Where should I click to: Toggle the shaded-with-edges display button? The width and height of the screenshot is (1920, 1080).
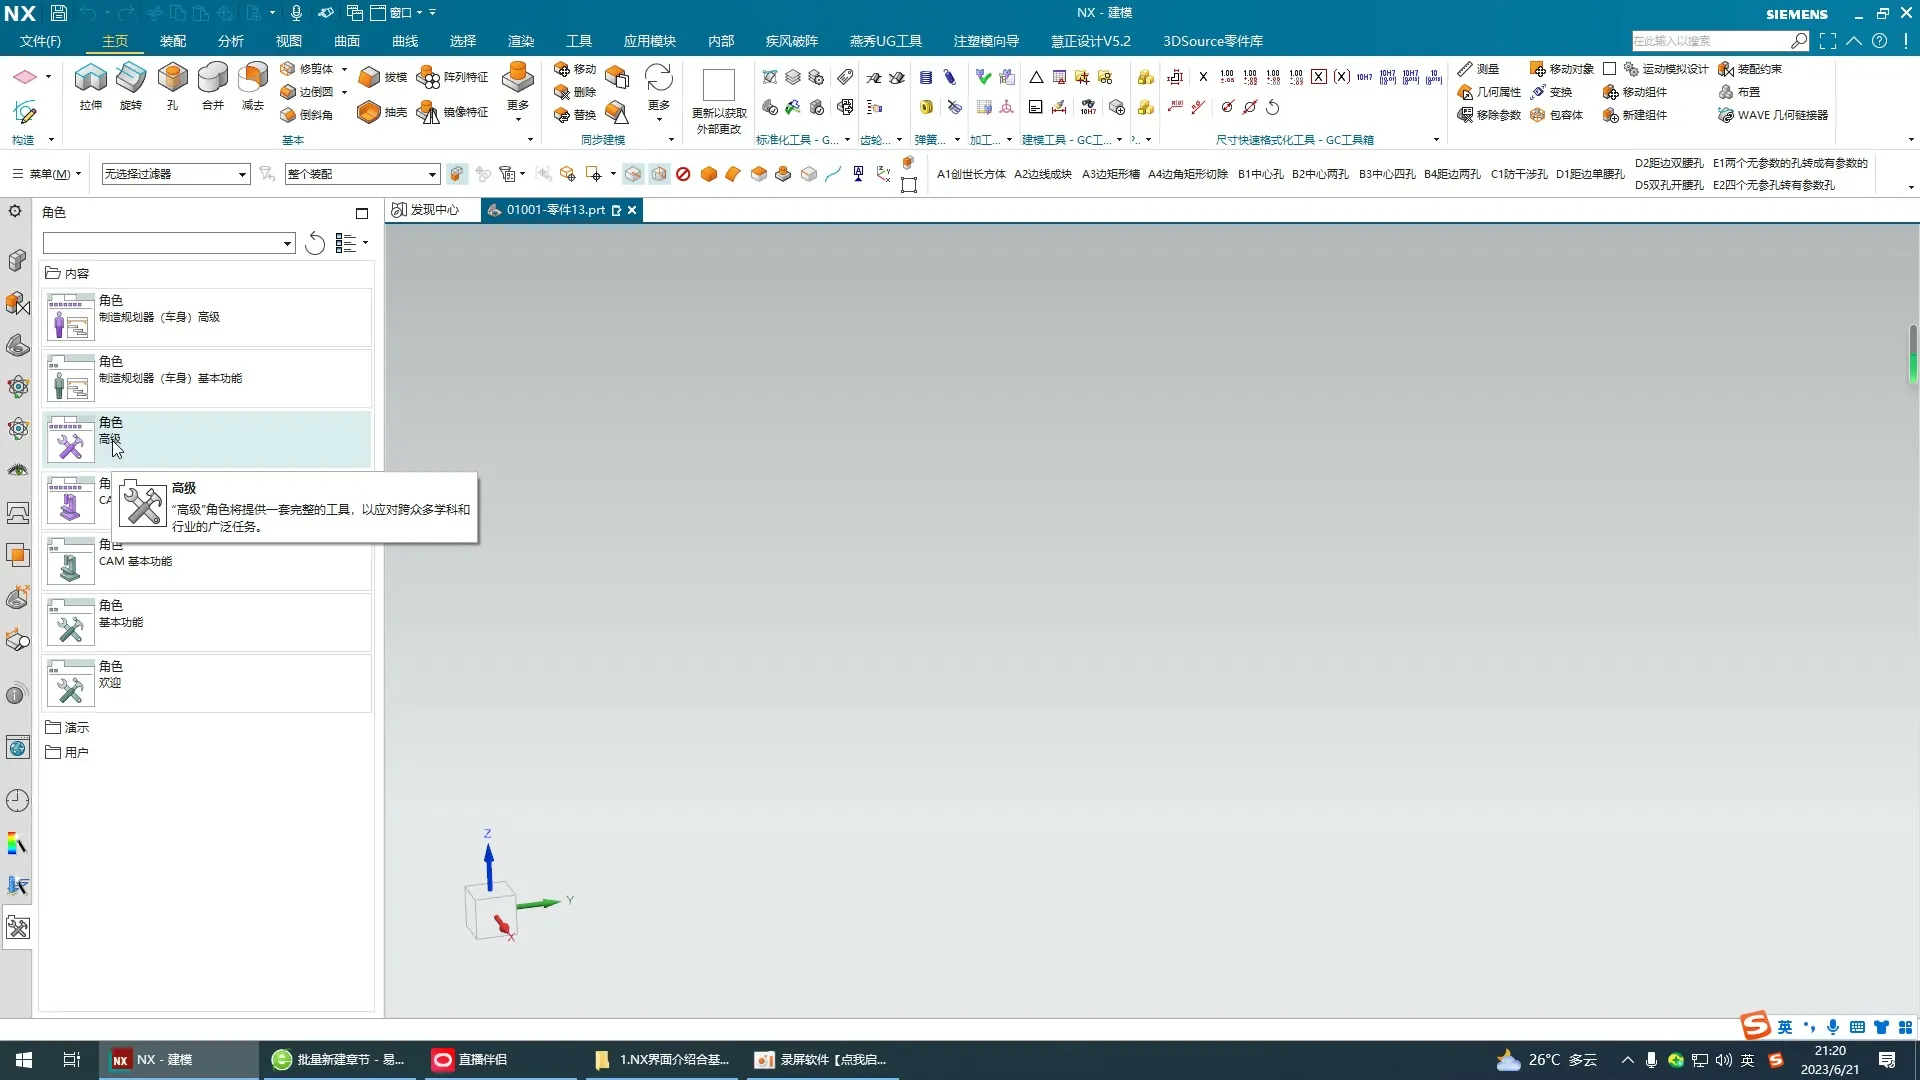[633, 174]
